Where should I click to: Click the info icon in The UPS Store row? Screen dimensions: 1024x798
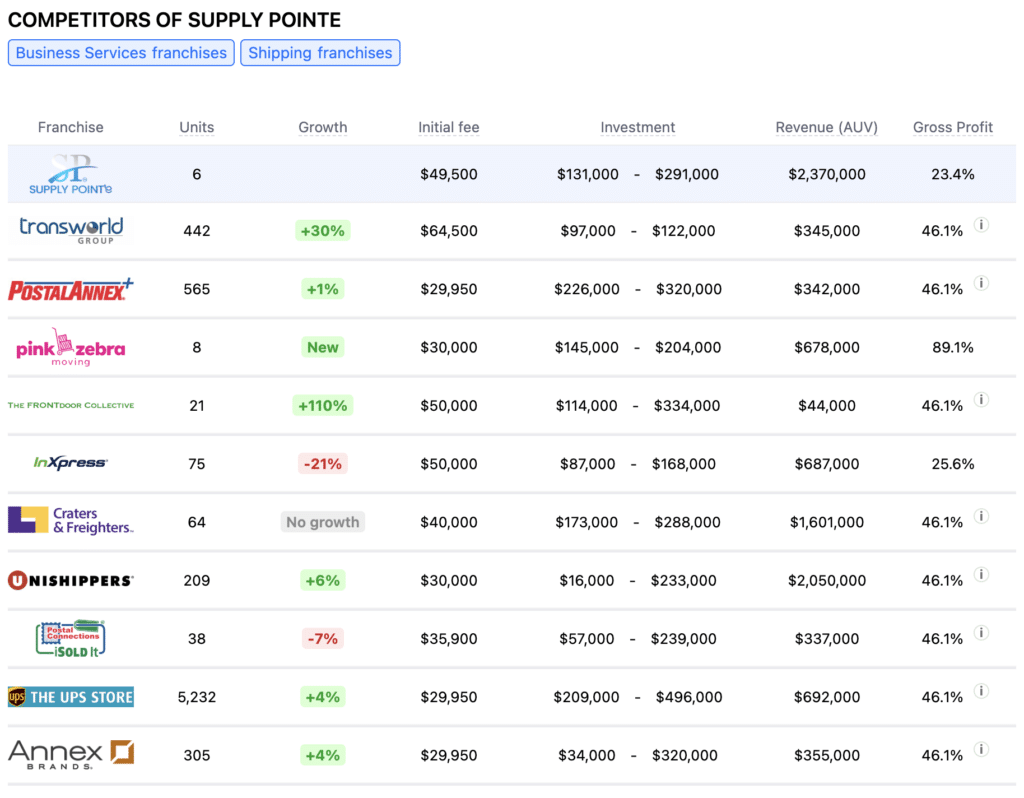point(981,691)
